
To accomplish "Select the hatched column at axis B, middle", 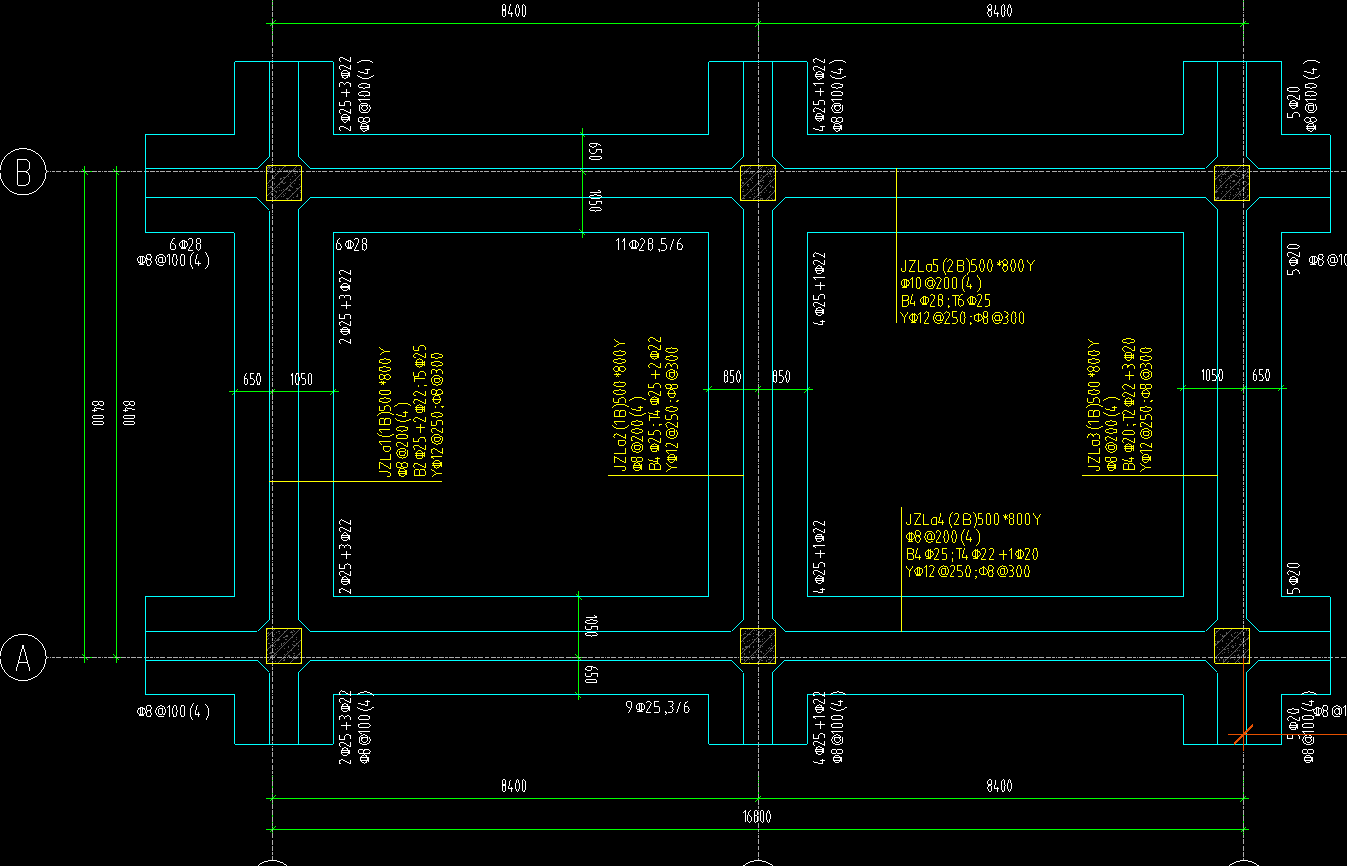I will tap(758, 184).
